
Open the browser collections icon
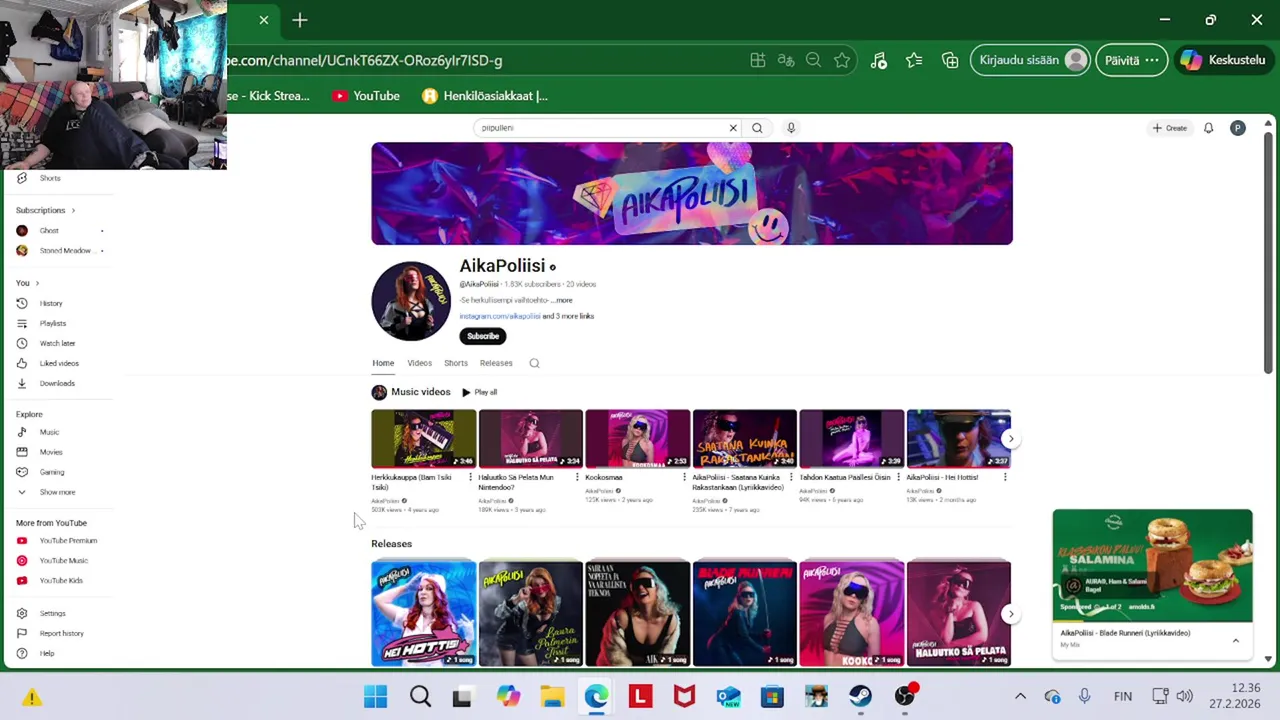(x=950, y=60)
